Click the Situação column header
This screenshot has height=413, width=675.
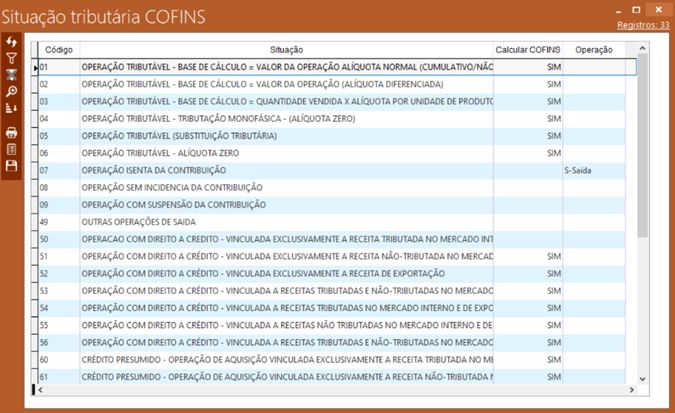click(286, 49)
